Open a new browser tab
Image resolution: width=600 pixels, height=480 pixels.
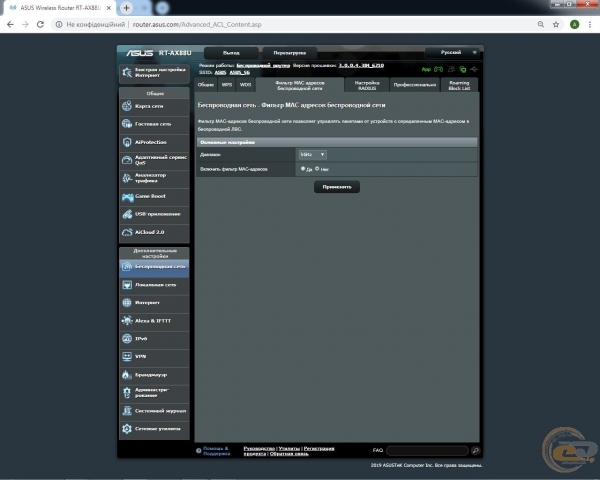pyautogui.click(x=127, y=8)
